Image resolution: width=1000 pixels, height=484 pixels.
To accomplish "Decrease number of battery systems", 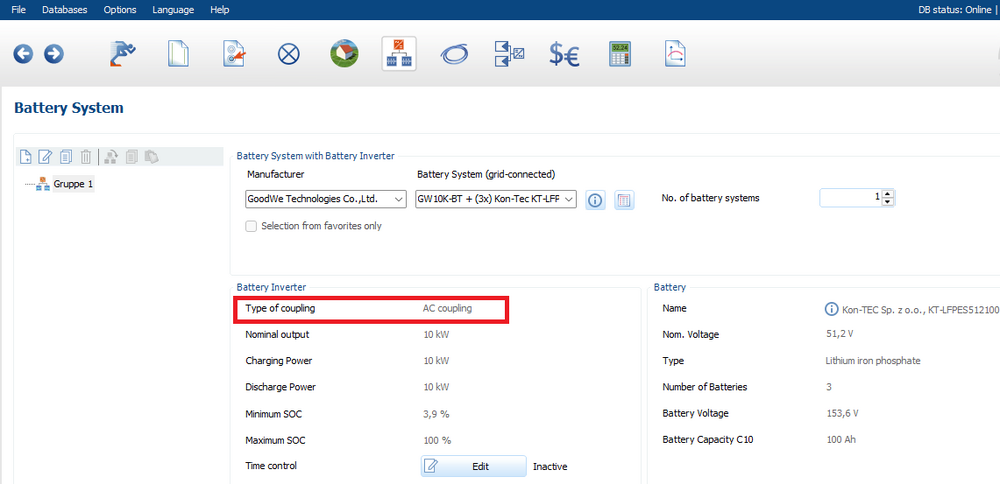I will pyautogui.click(x=888, y=202).
